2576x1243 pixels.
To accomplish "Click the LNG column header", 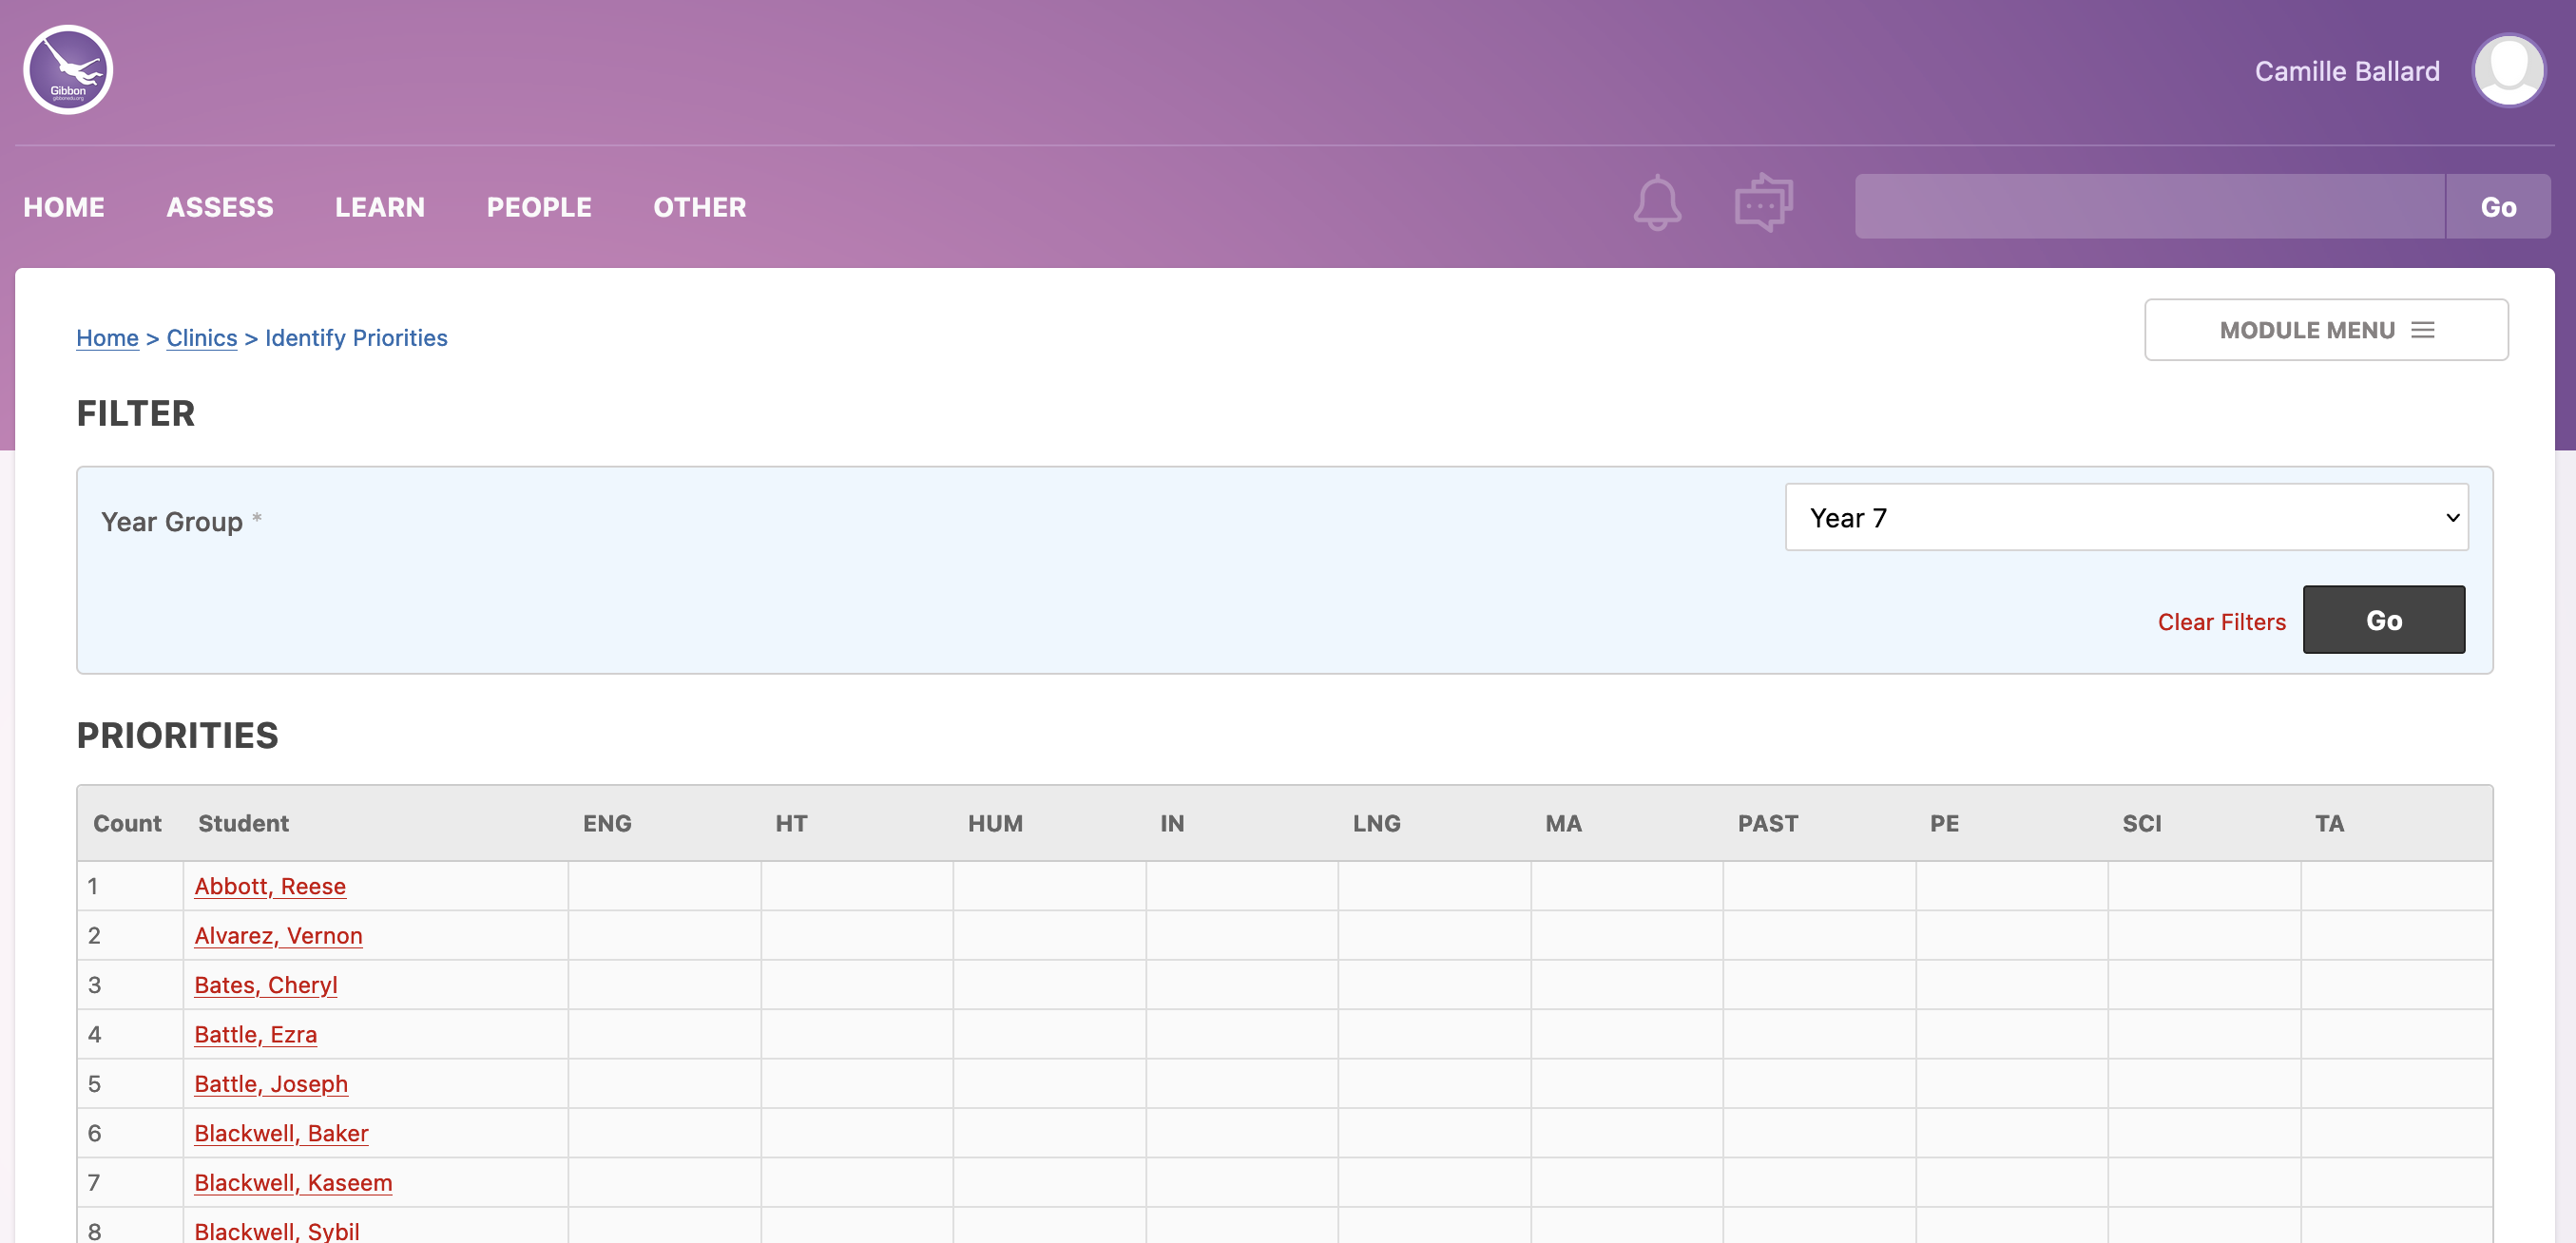I will tap(1376, 823).
